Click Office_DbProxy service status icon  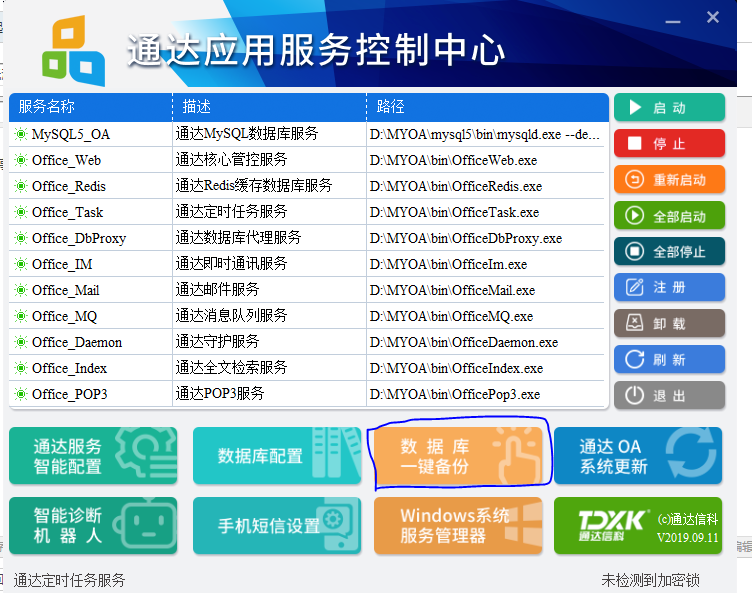tap(21, 238)
